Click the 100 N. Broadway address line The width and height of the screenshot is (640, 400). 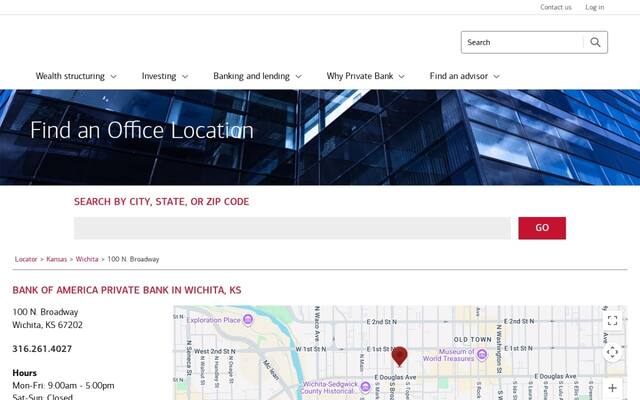[x=45, y=312]
